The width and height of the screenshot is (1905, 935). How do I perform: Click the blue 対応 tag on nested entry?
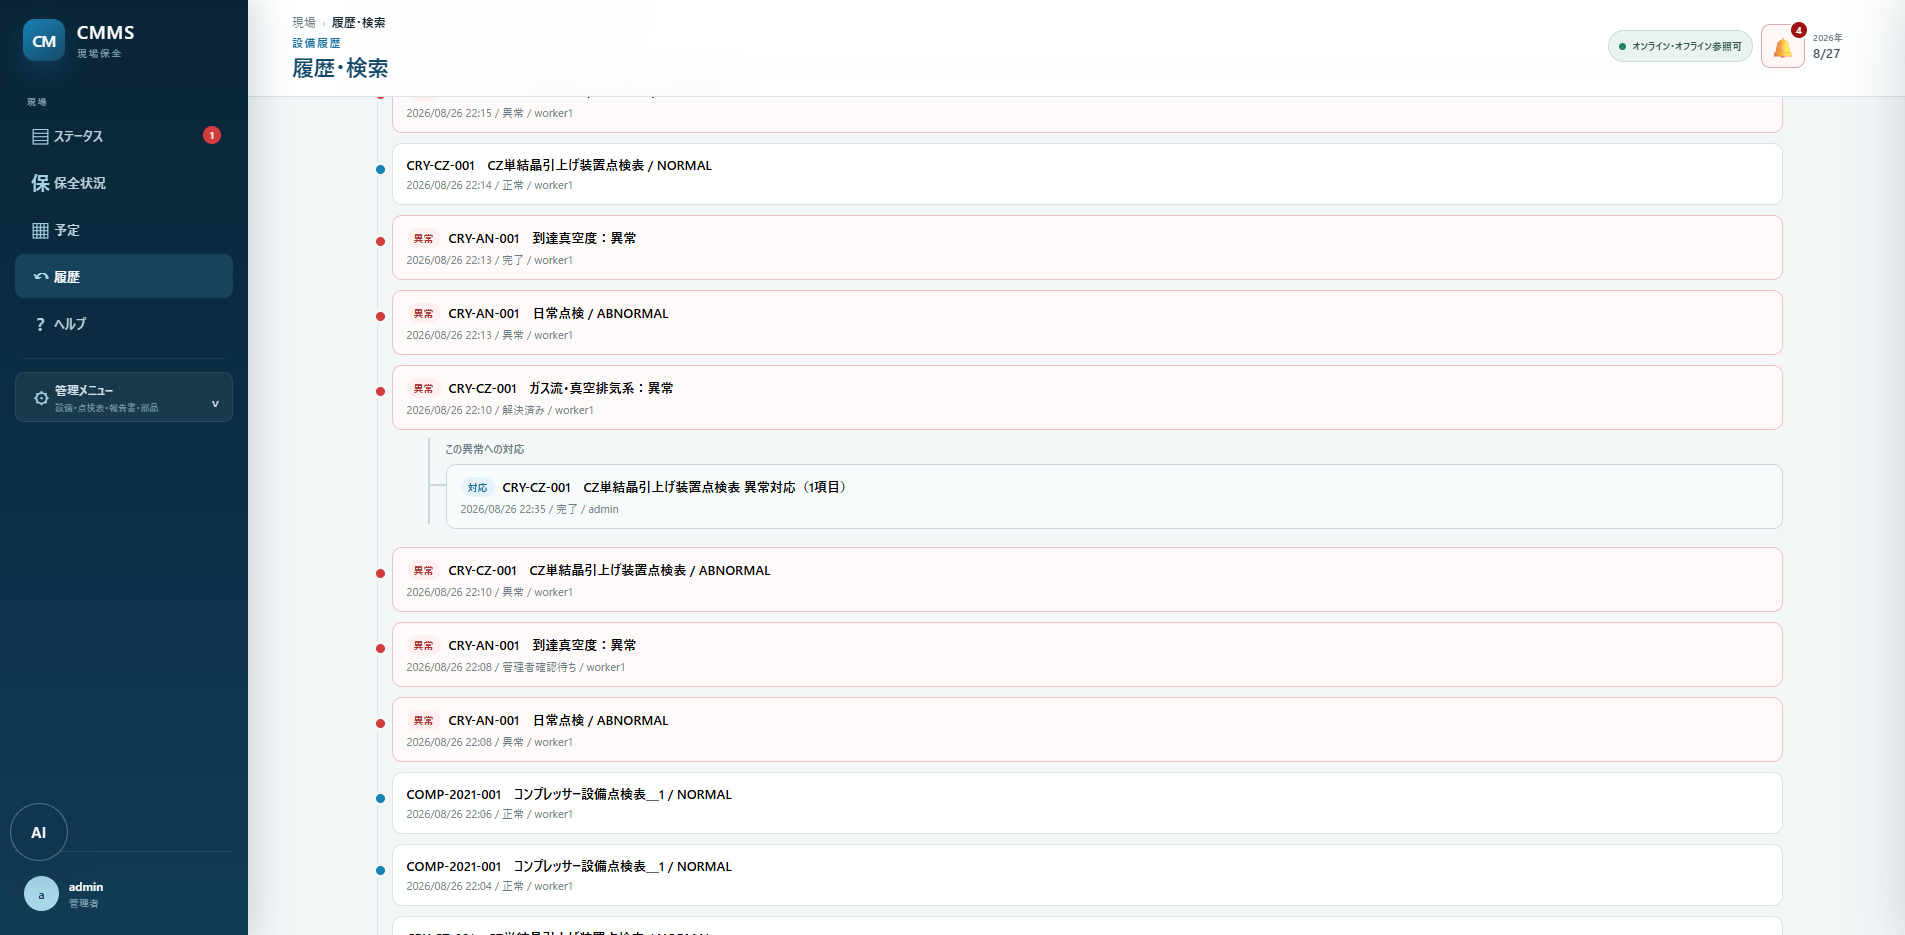tap(478, 488)
